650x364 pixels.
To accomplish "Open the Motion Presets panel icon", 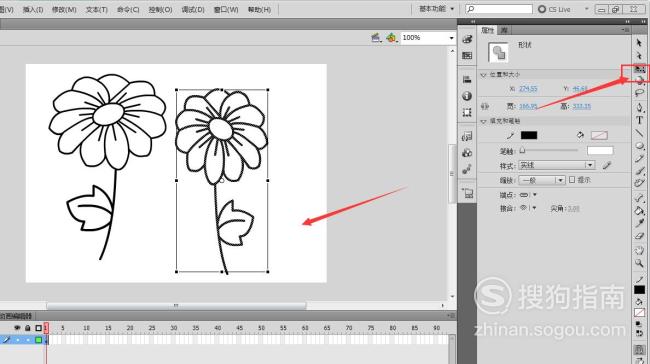I will point(467,169).
